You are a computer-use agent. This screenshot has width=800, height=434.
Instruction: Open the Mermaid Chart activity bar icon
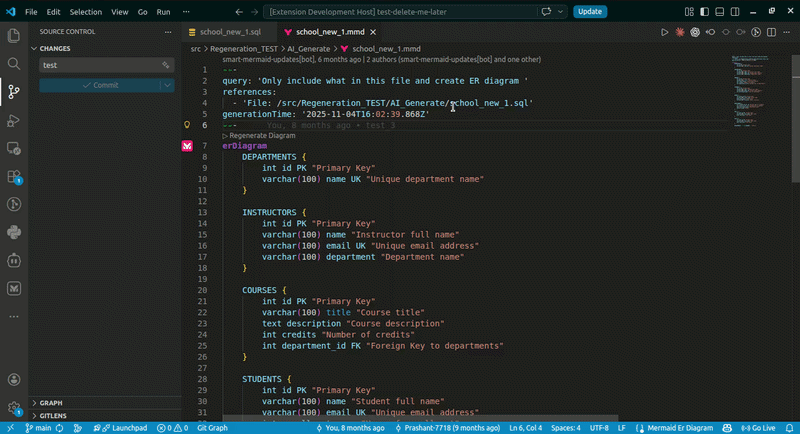[x=14, y=289]
